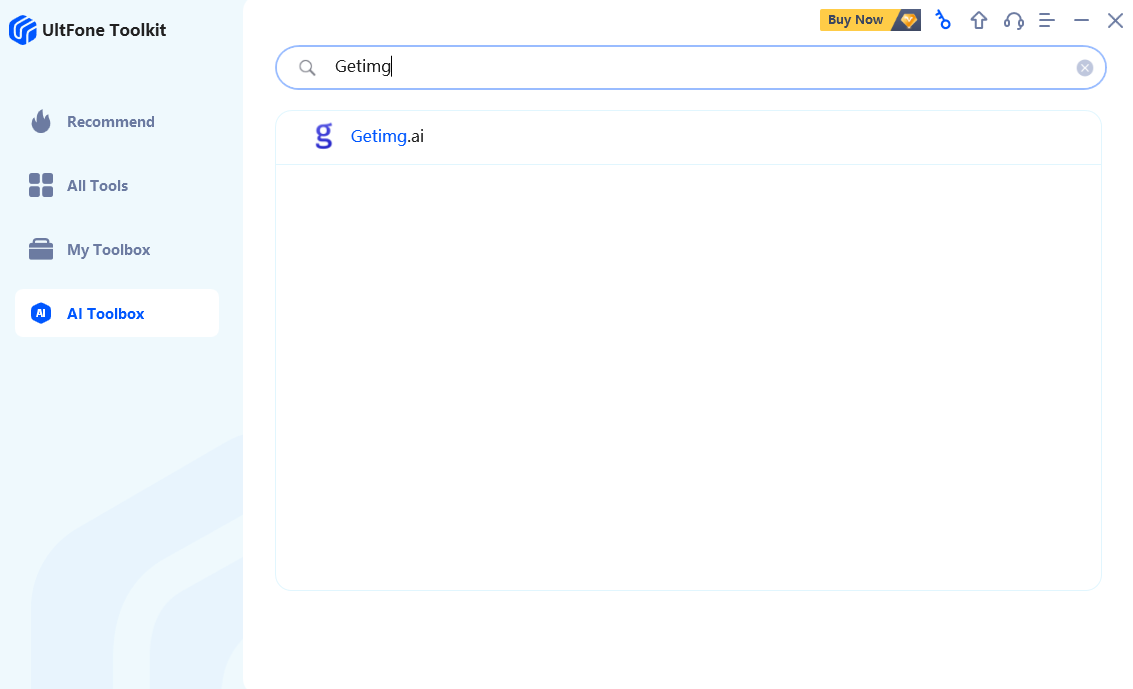The height and width of the screenshot is (689, 1133).
Task: Click the diamond icon on the Buy Now banner
Action: tap(906, 19)
